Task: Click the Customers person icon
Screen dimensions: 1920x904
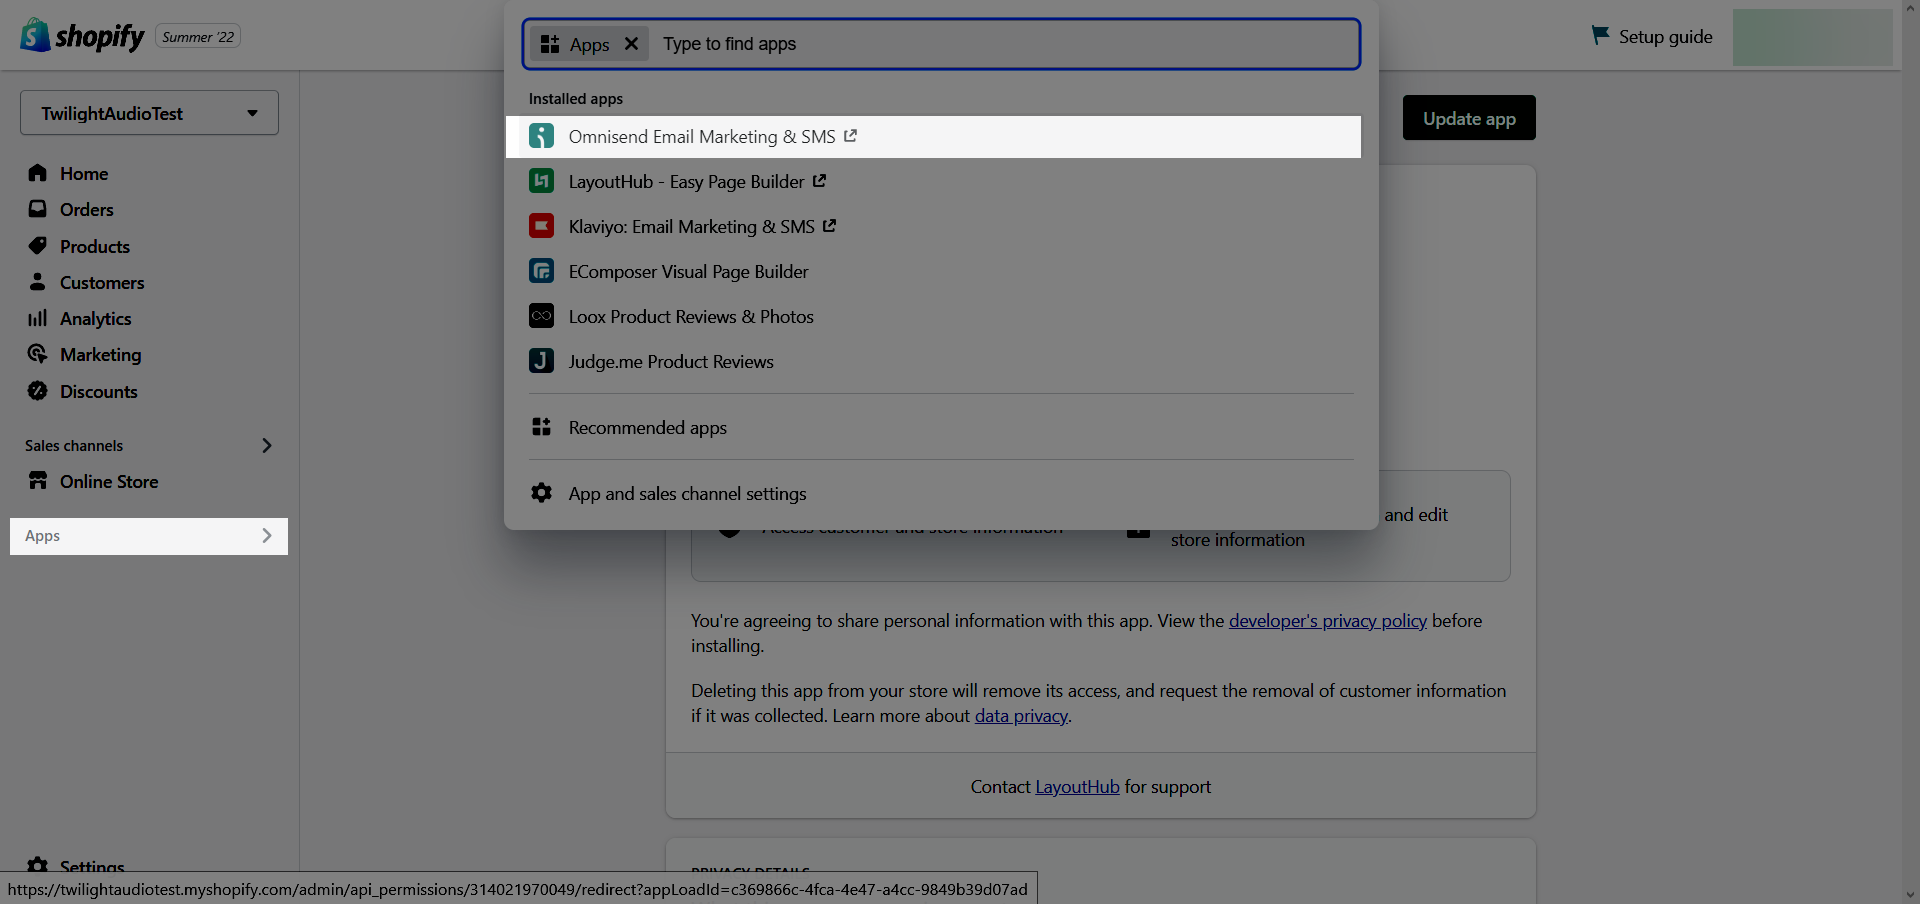Action: pyautogui.click(x=38, y=282)
